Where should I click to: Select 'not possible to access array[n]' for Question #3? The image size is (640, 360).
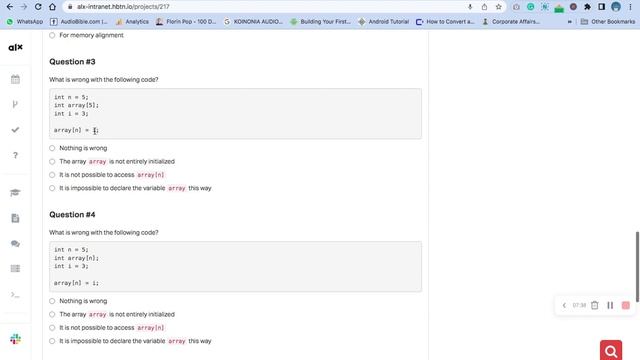tap(52, 175)
